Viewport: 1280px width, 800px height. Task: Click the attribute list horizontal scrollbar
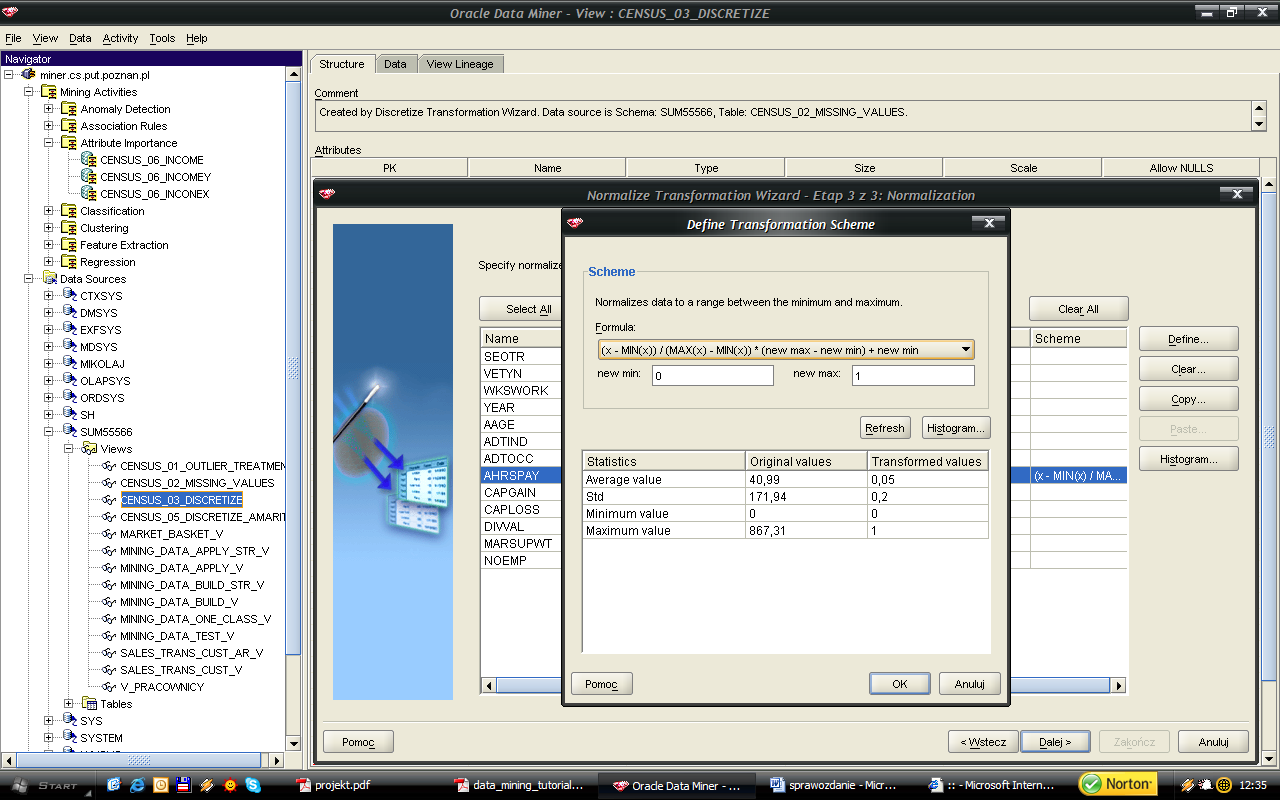coord(805,685)
